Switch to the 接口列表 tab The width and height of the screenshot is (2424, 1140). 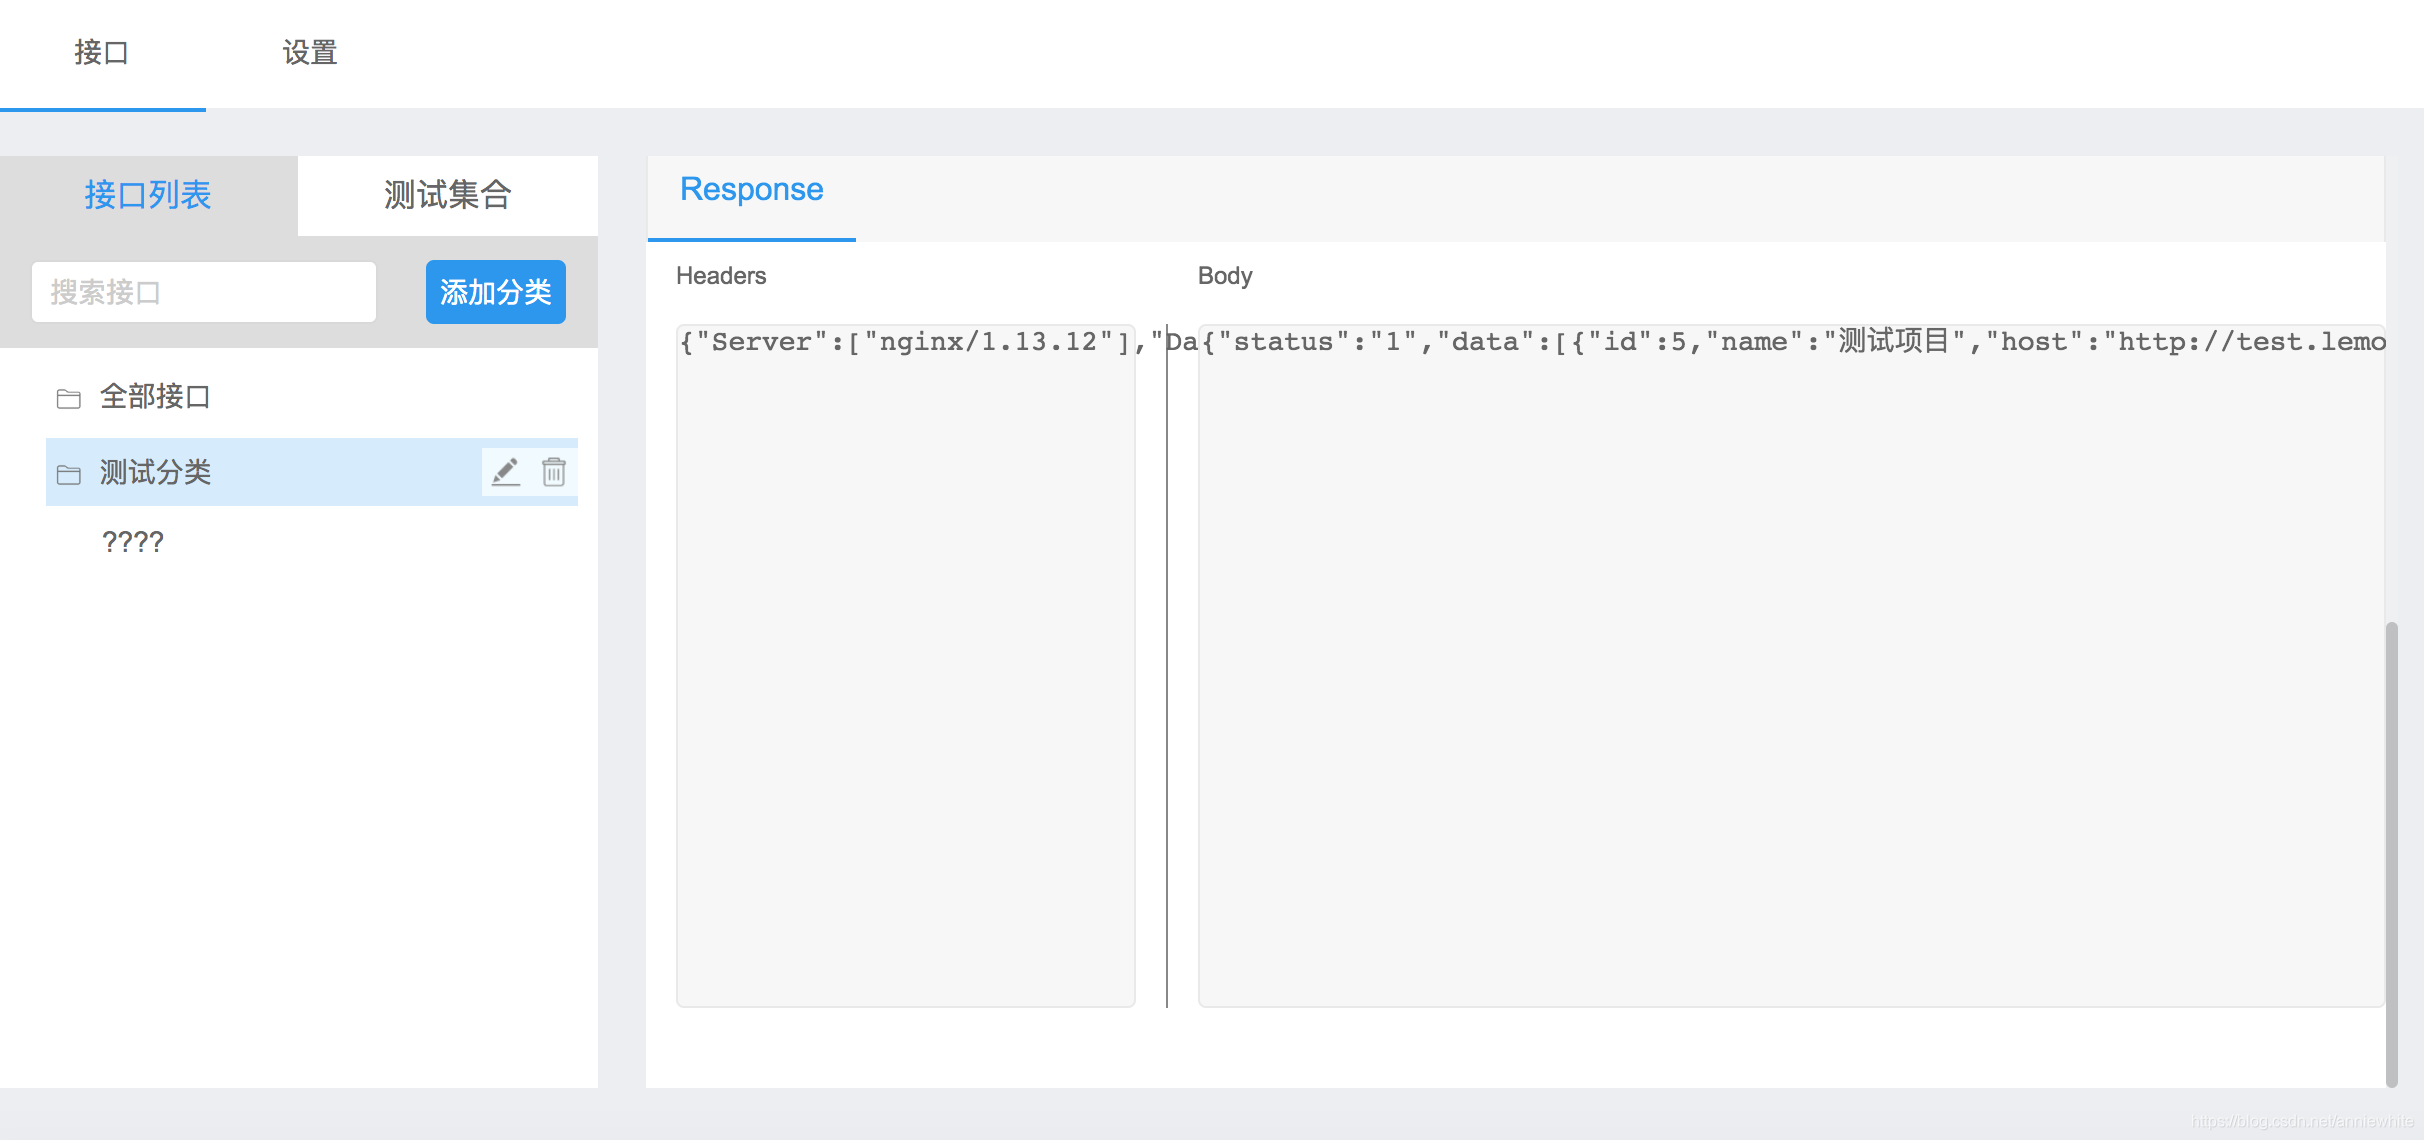[x=148, y=195]
